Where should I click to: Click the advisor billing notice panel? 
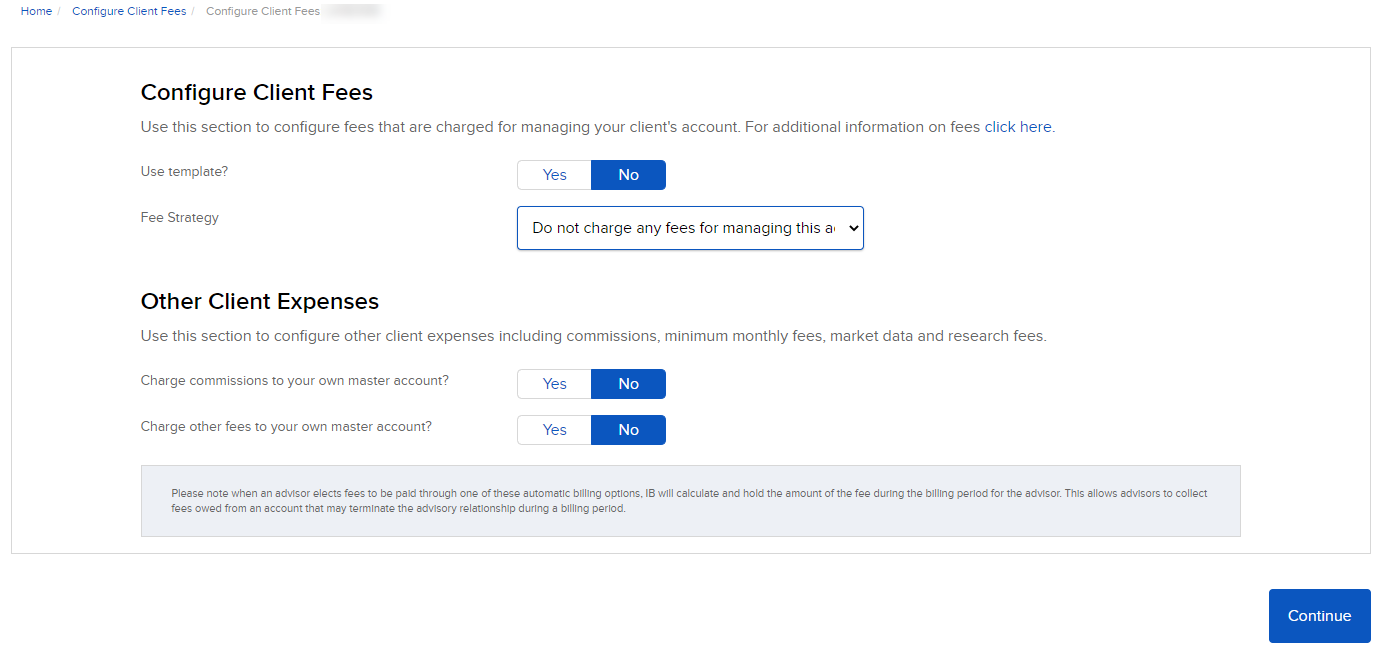[x=690, y=501]
